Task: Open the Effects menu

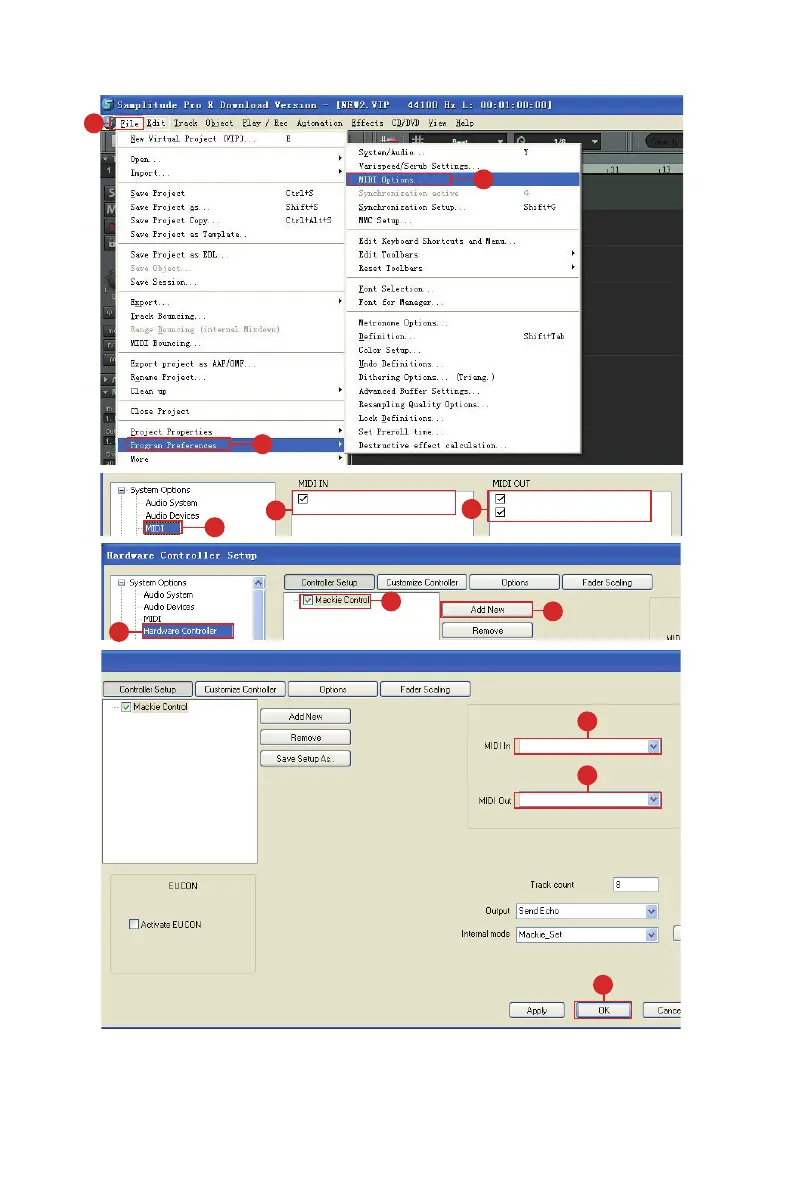Action: pyautogui.click(x=368, y=123)
